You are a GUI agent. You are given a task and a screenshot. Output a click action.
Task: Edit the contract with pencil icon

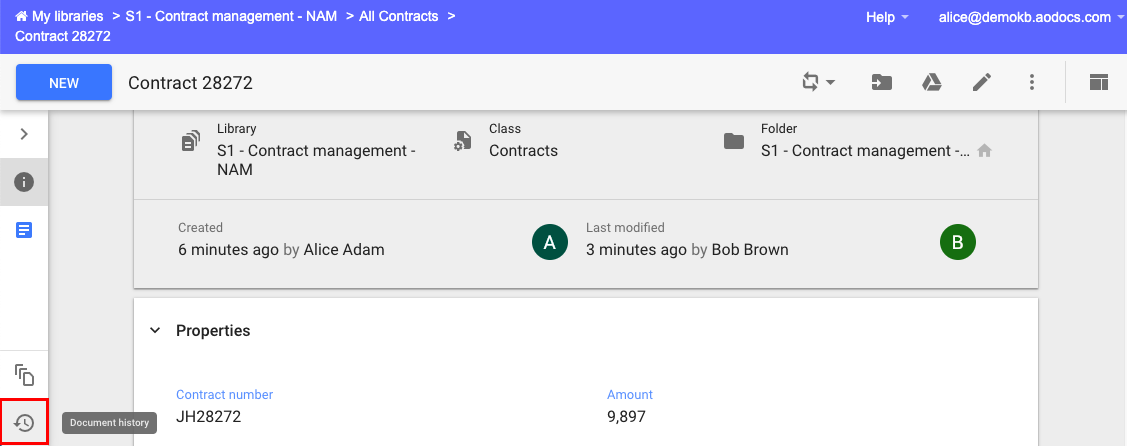pos(982,83)
